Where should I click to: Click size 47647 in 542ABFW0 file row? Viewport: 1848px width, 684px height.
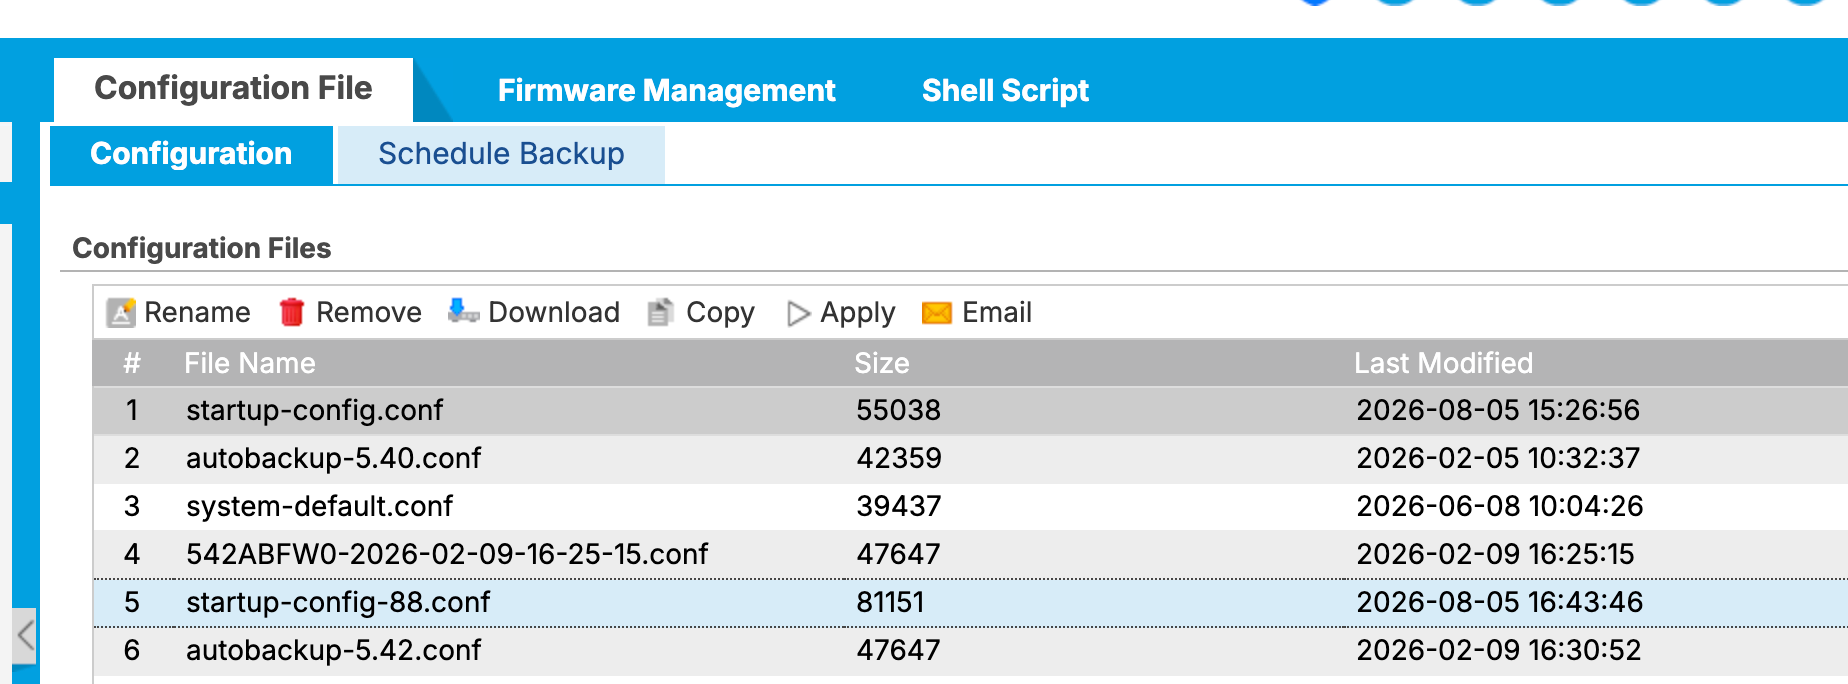tap(898, 554)
